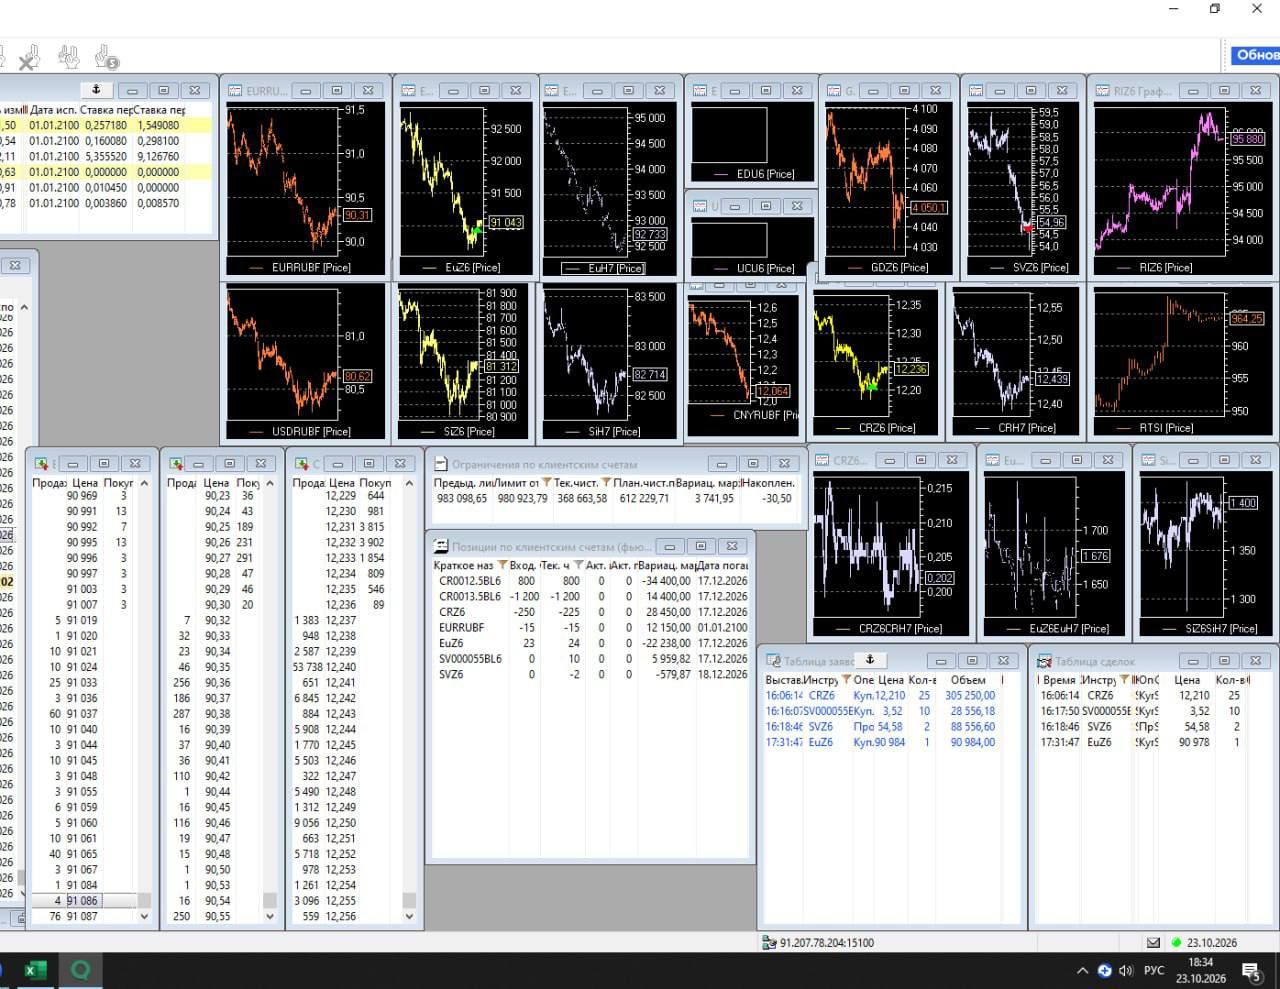Viewport: 1280px width, 989px height.
Task: Open the mail envelope icon in status bar
Action: point(1153,942)
